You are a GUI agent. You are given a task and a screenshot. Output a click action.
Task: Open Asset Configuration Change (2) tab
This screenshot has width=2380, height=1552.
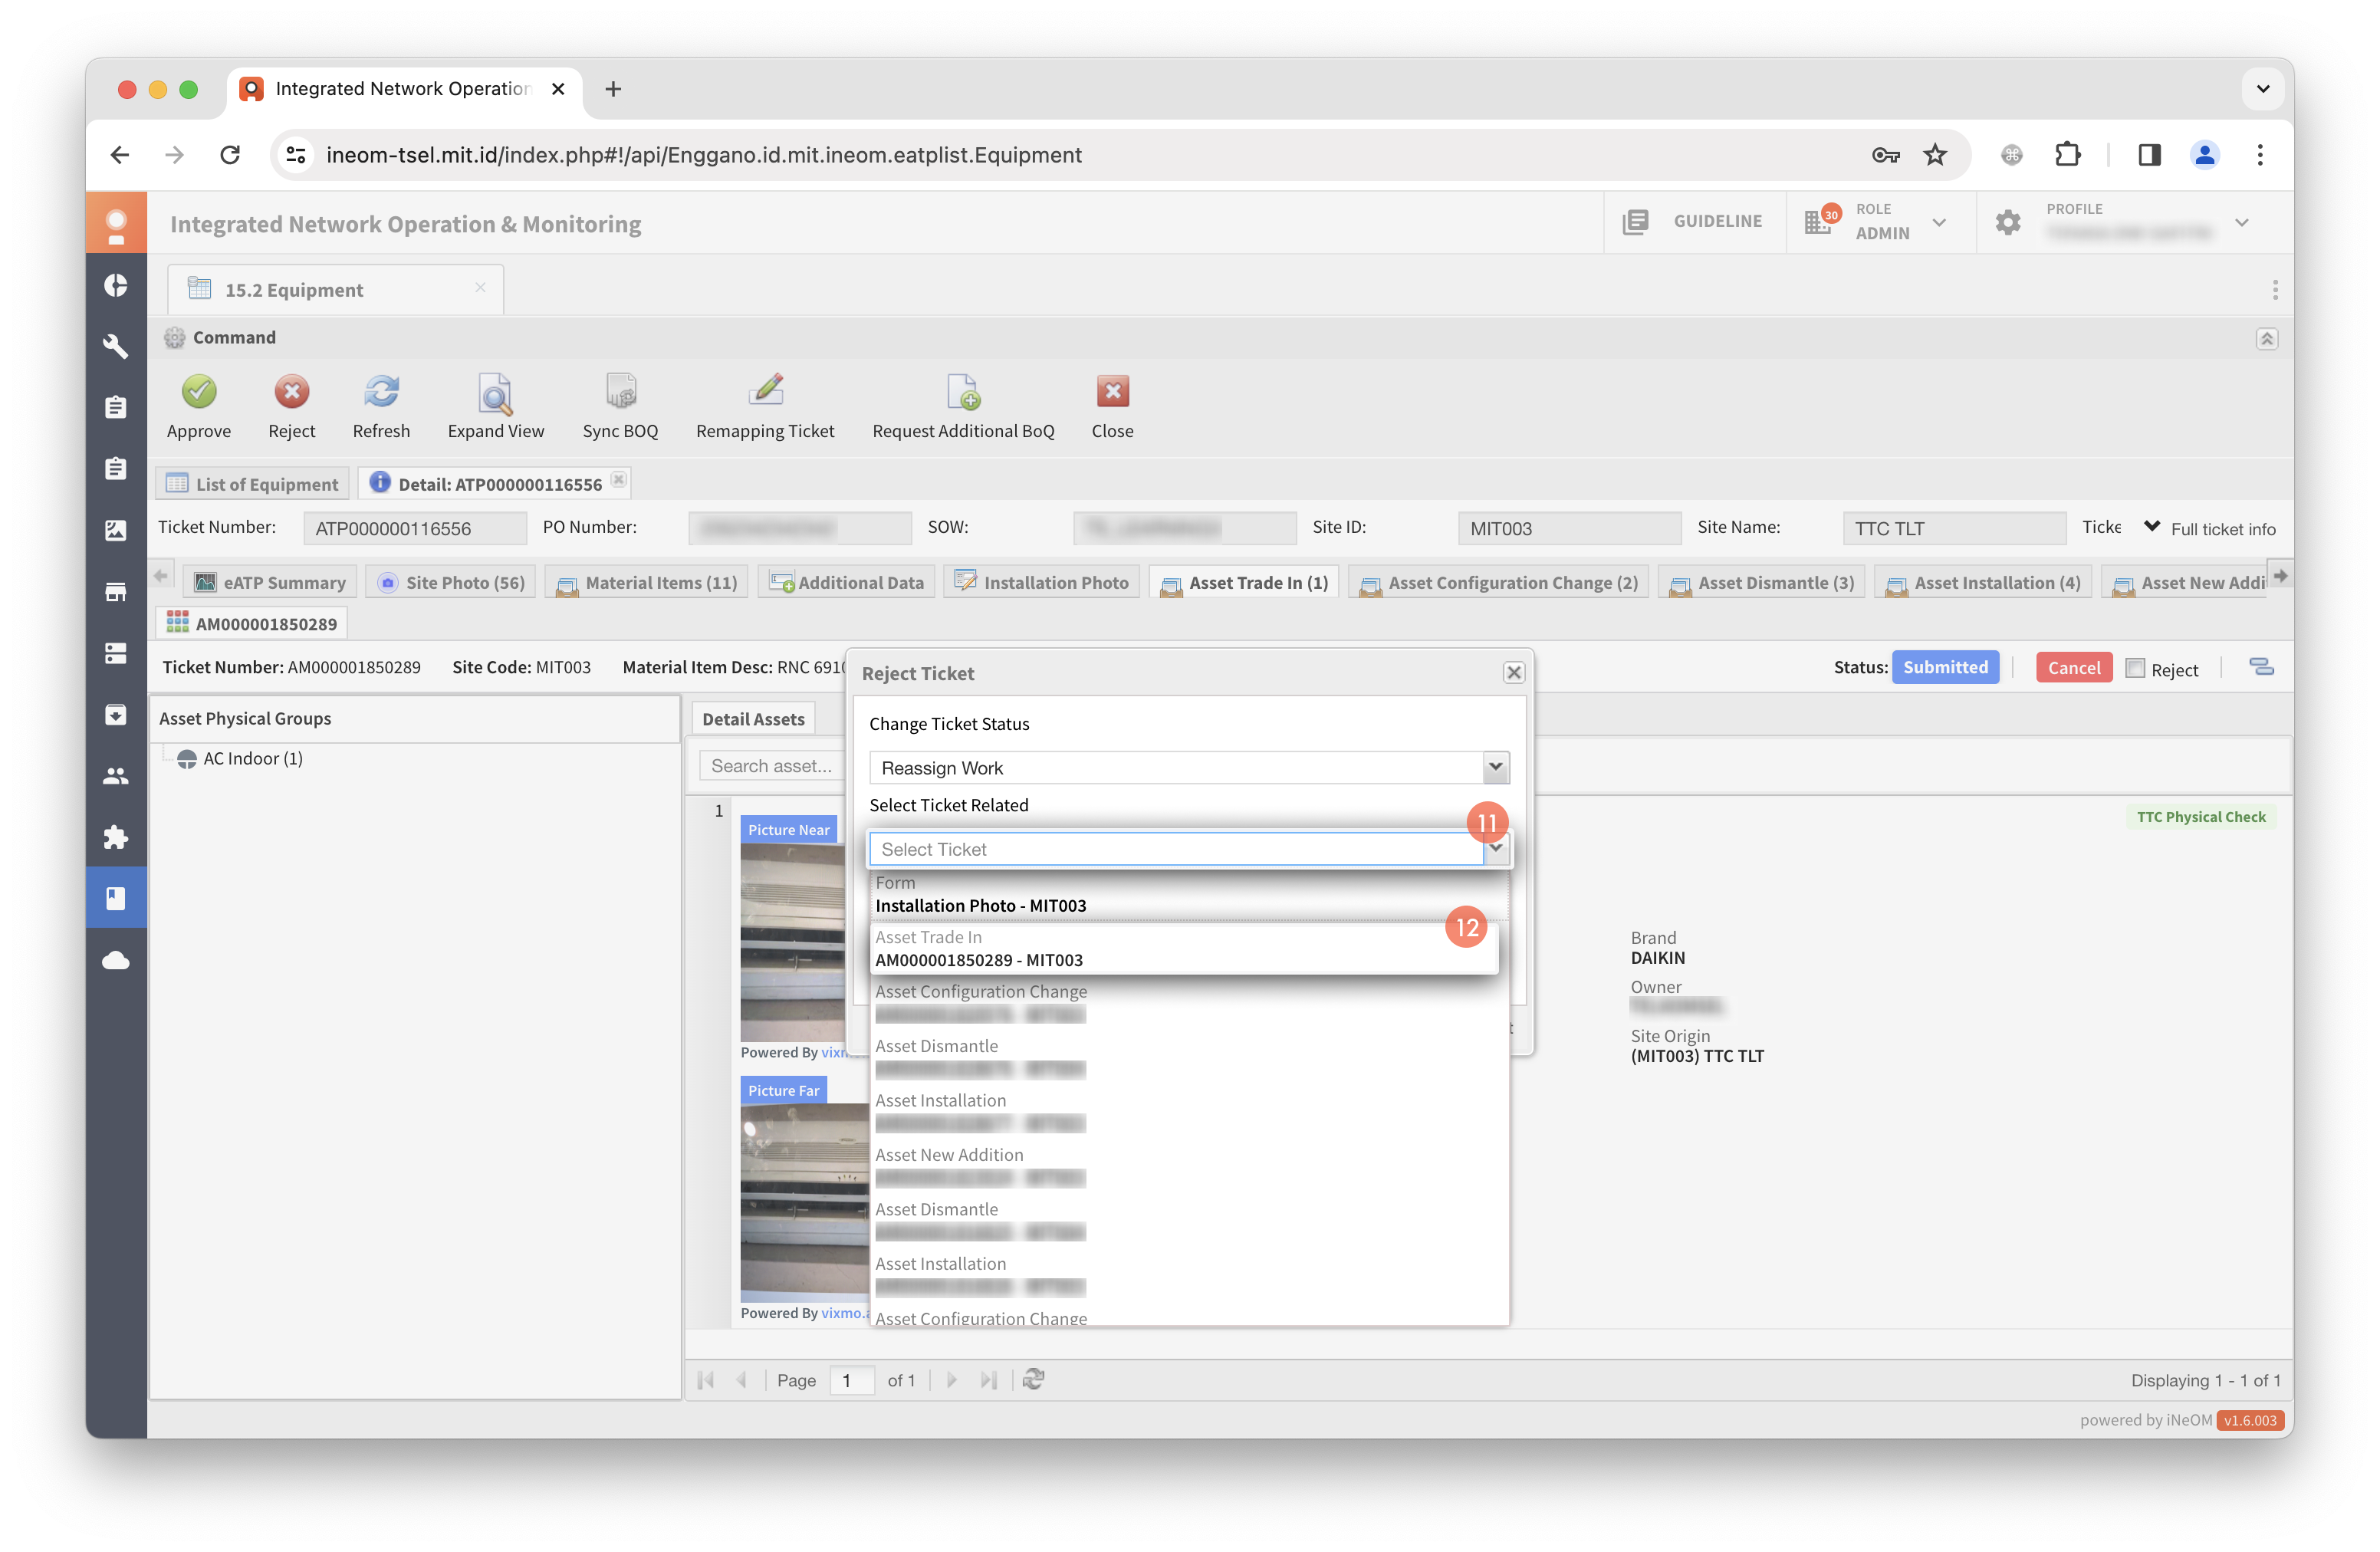pos(1498,582)
